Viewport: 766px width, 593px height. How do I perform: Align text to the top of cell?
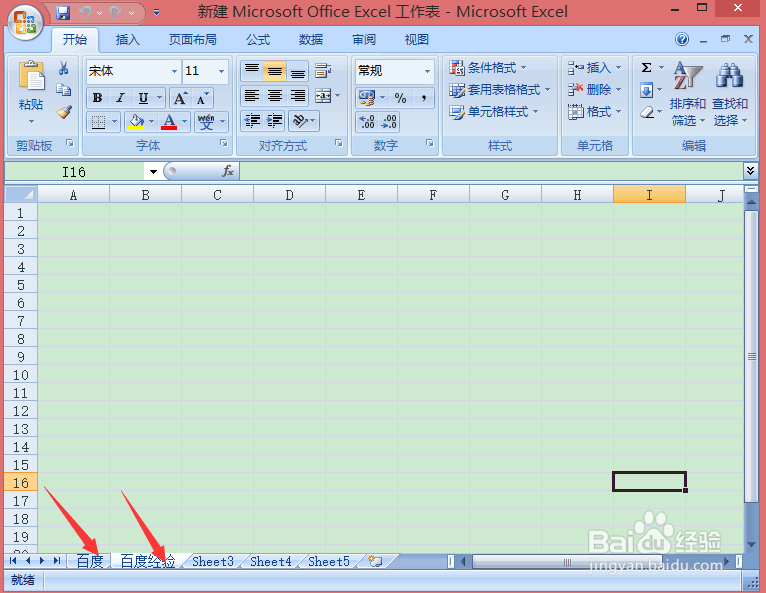tap(252, 71)
